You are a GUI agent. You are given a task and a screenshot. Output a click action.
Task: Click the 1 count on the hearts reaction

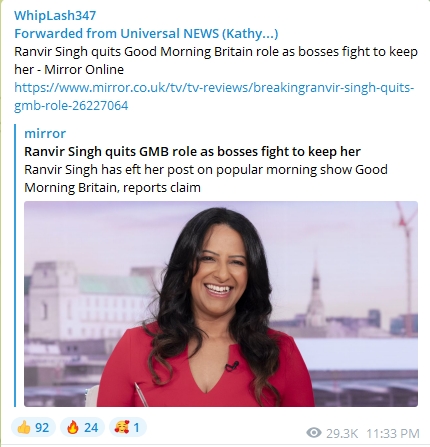136,427
